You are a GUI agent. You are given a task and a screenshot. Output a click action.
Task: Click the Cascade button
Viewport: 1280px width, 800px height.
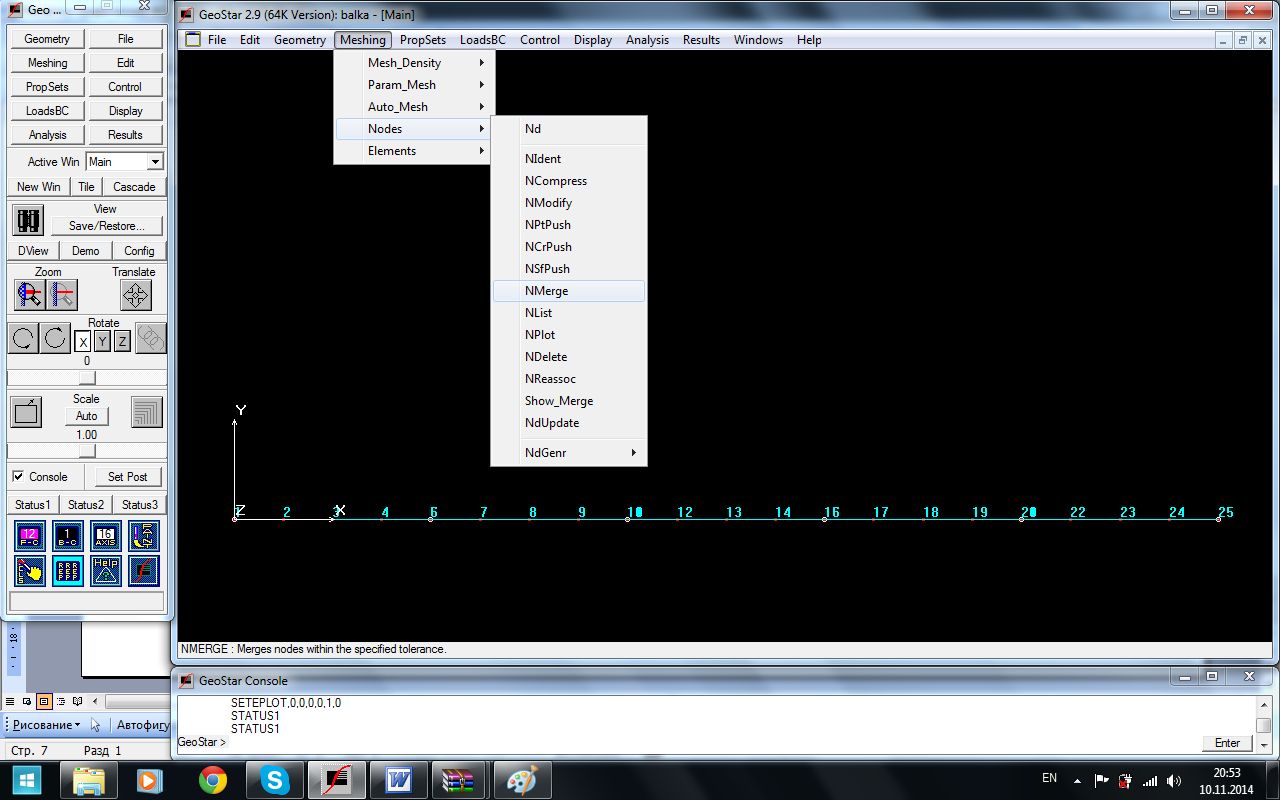click(134, 187)
